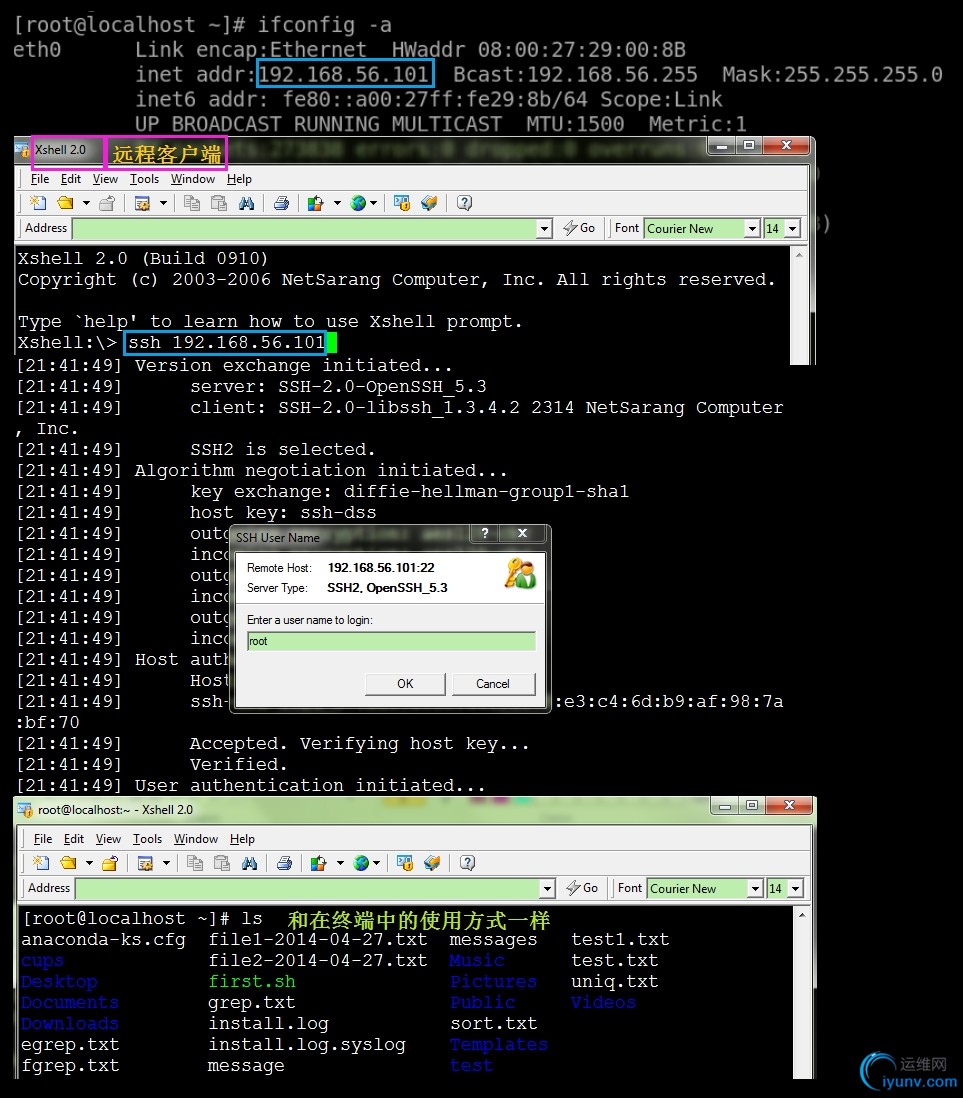The width and height of the screenshot is (963, 1098).
Task: Click scrollbar up arrow in upper Xshell terminal
Action: (x=799, y=256)
